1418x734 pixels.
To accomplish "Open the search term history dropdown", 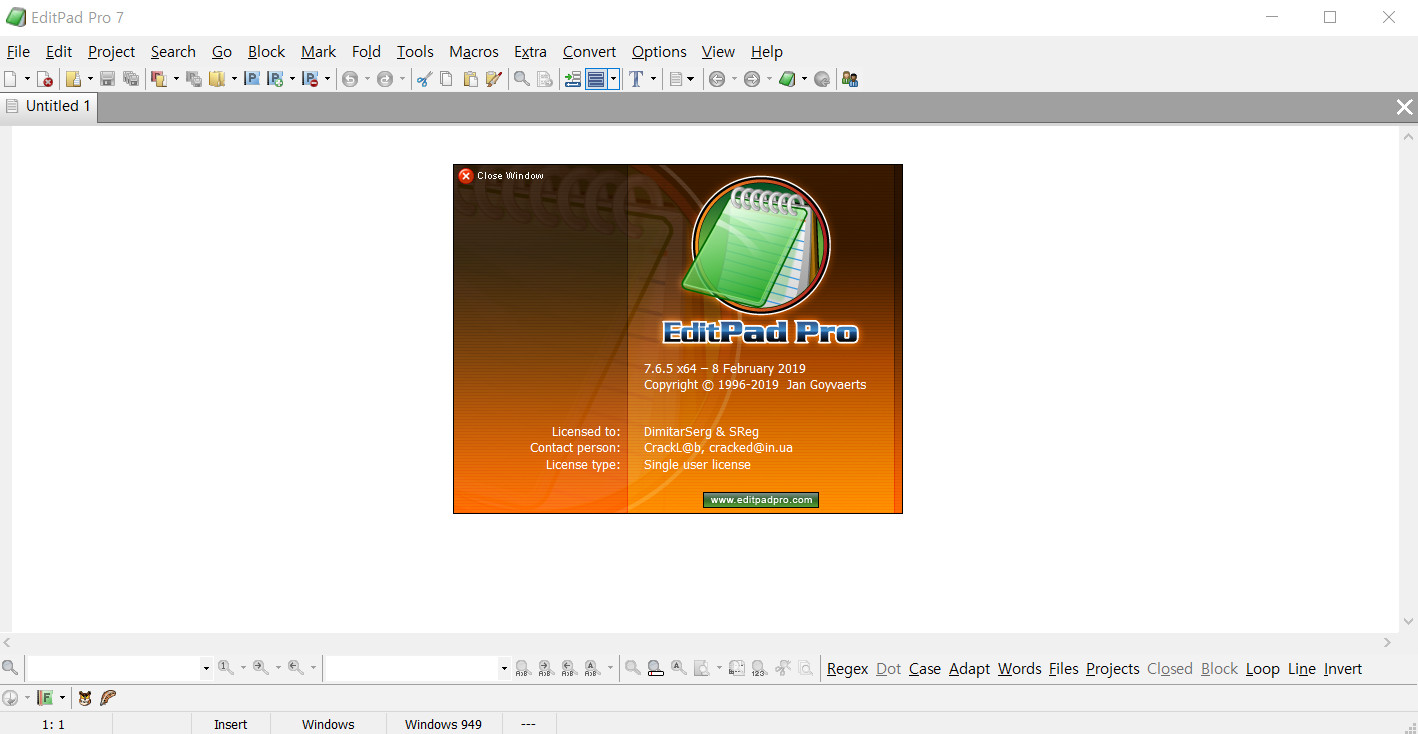I will pyautogui.click(x=206, y=668).
